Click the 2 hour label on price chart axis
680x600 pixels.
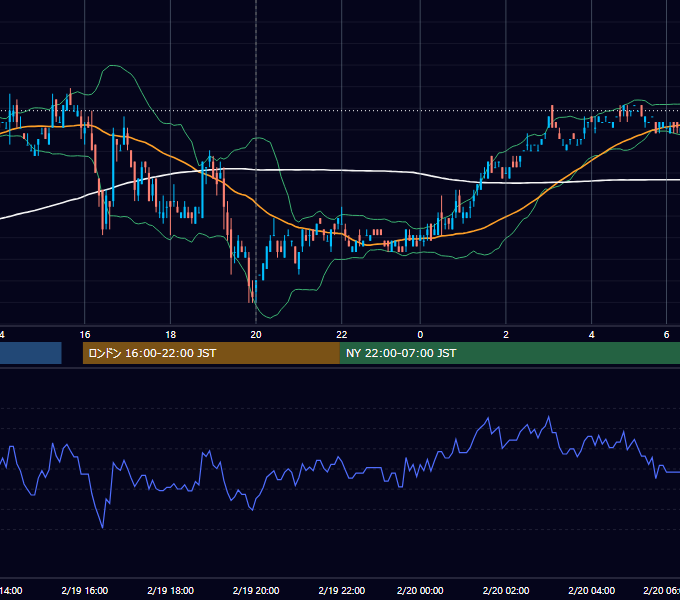(506, 335)
